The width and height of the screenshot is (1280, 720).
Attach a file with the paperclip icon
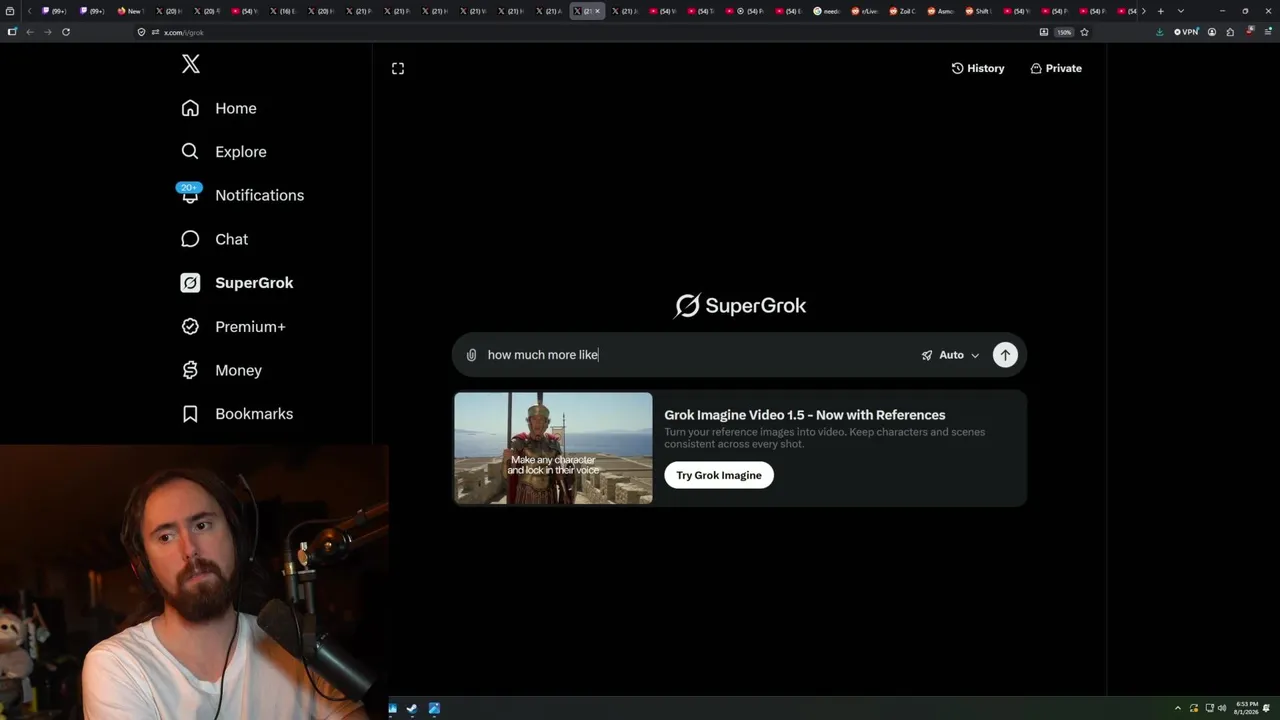[x=472, y=355]
